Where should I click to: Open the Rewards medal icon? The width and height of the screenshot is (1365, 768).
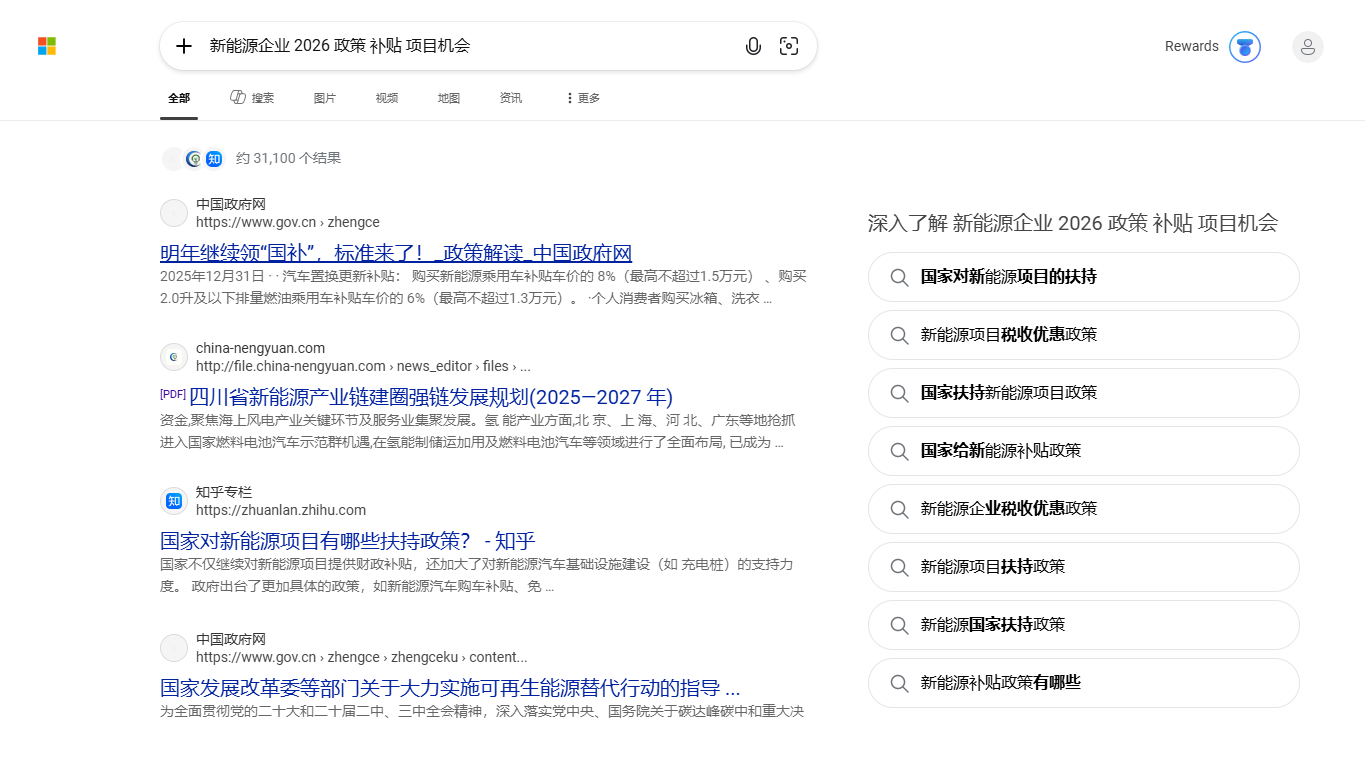[1245, 46]
